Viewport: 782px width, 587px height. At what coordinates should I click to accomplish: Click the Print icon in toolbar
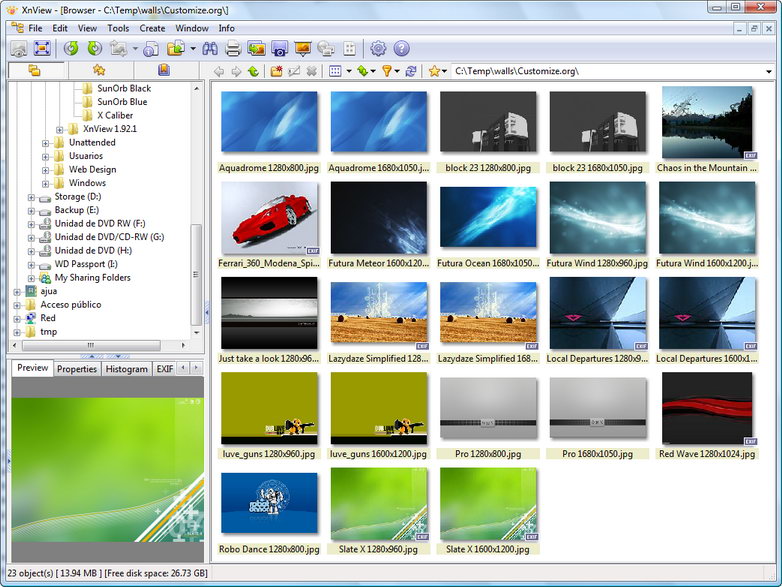[x=233, y=48]
